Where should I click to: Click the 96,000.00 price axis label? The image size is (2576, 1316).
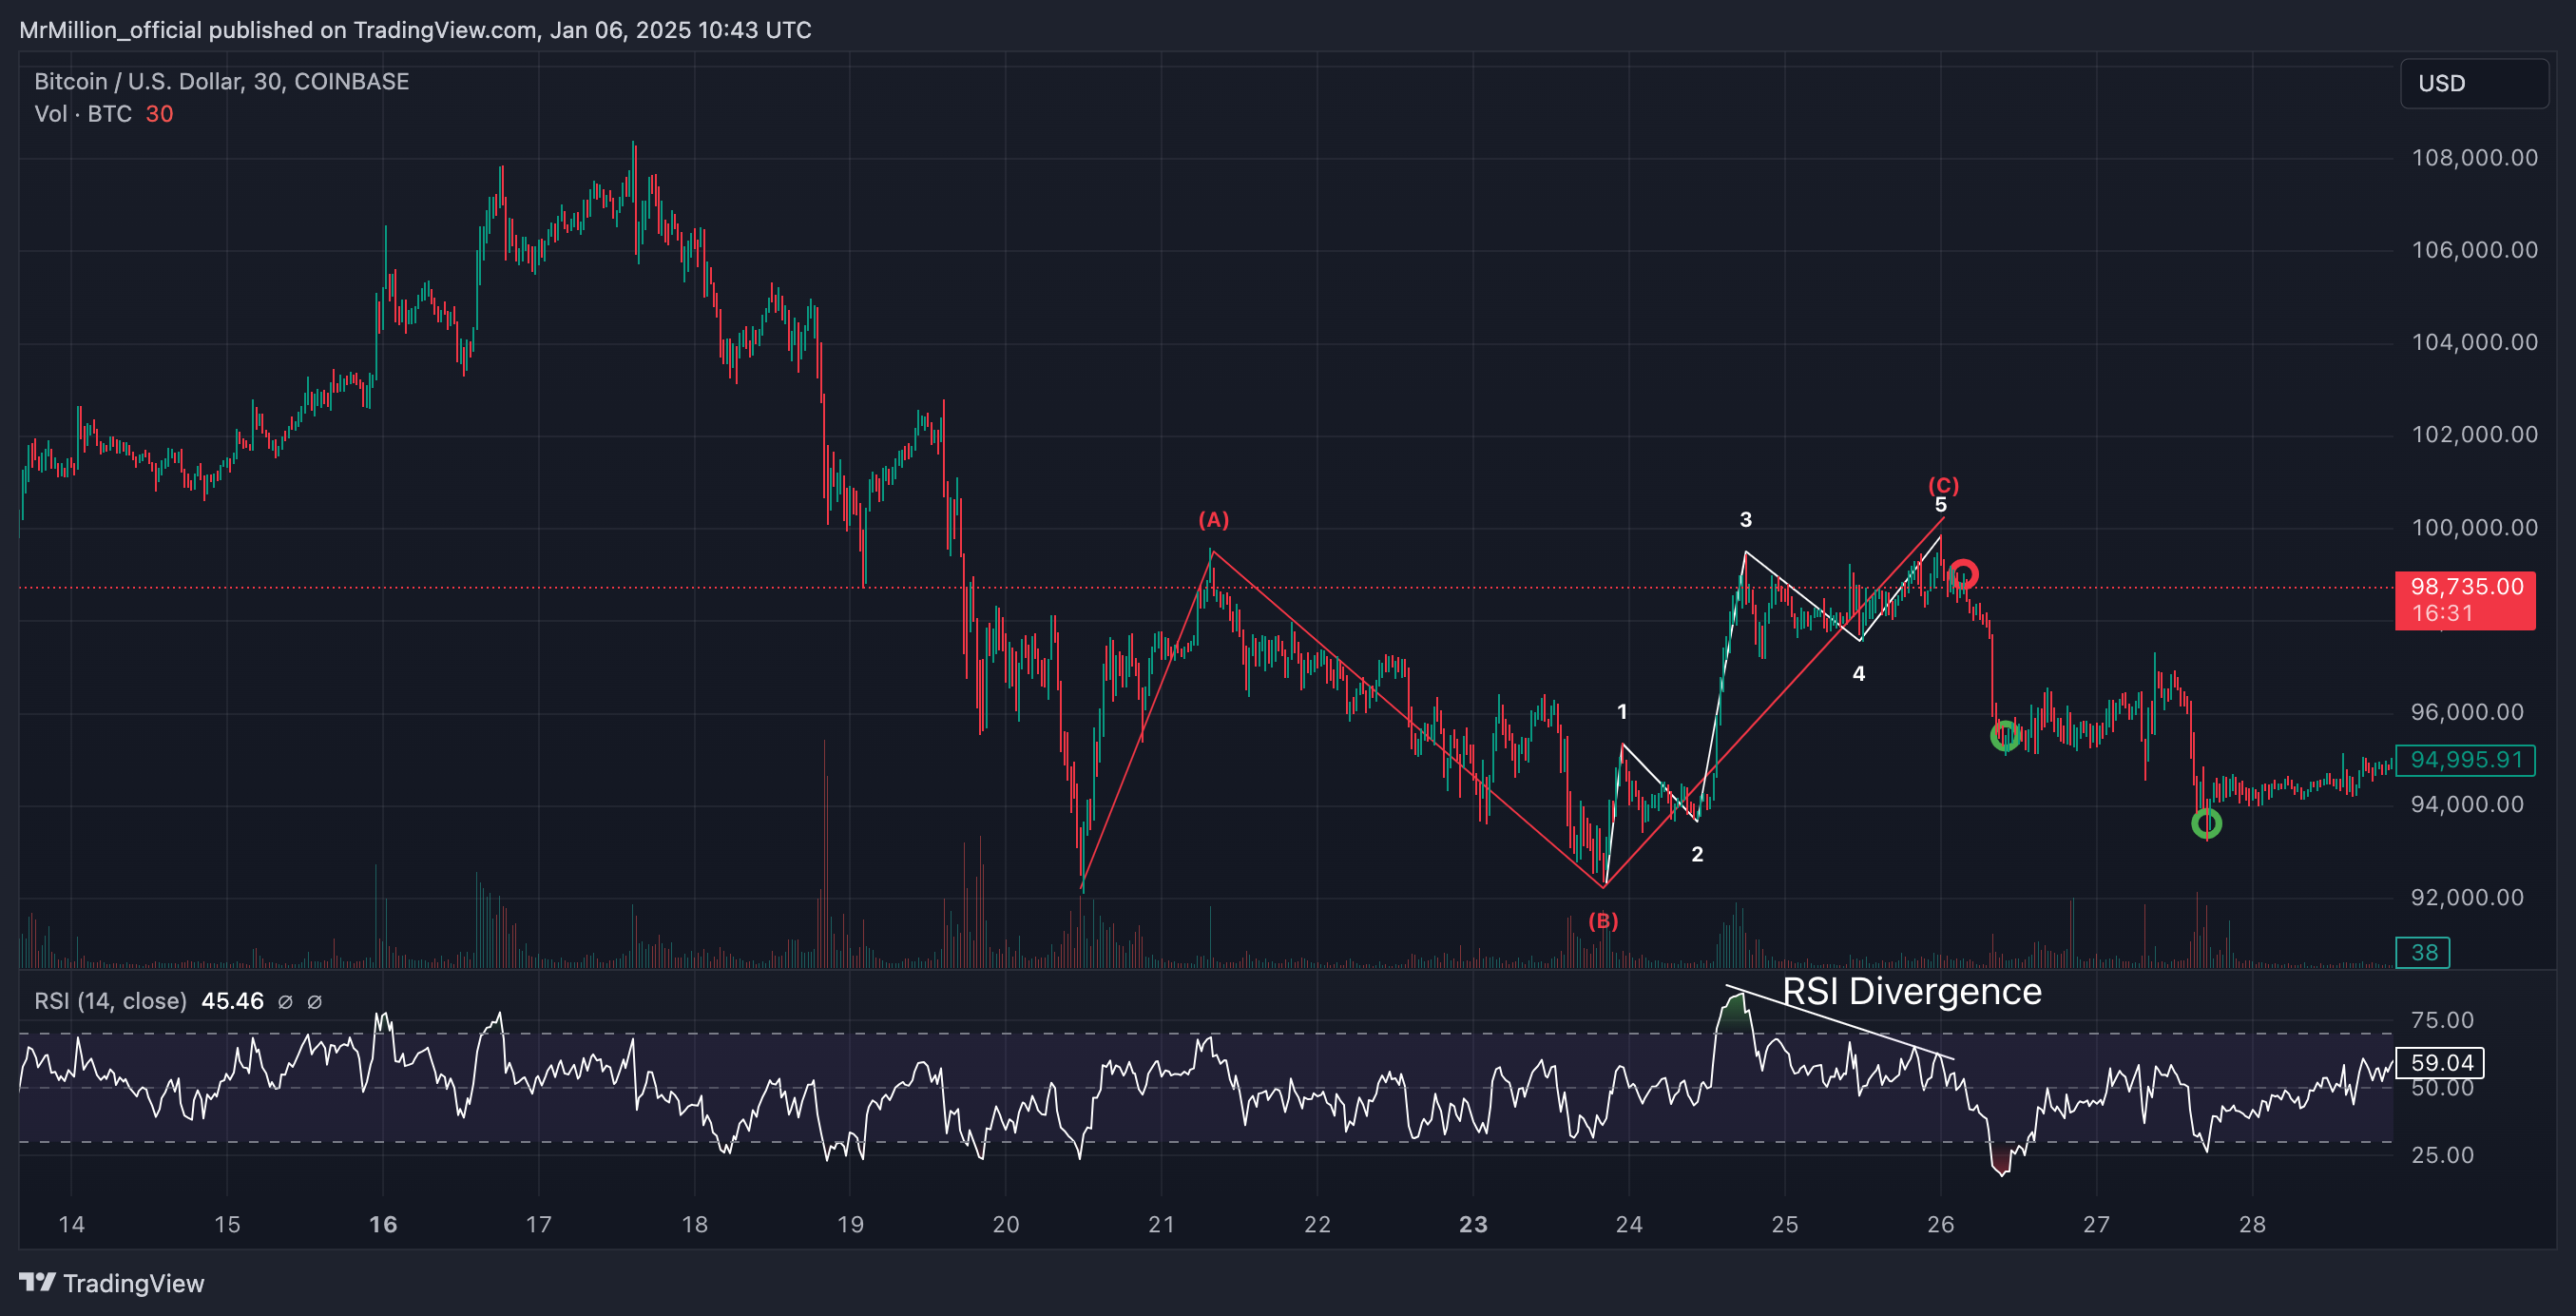tap(2467, 712)
